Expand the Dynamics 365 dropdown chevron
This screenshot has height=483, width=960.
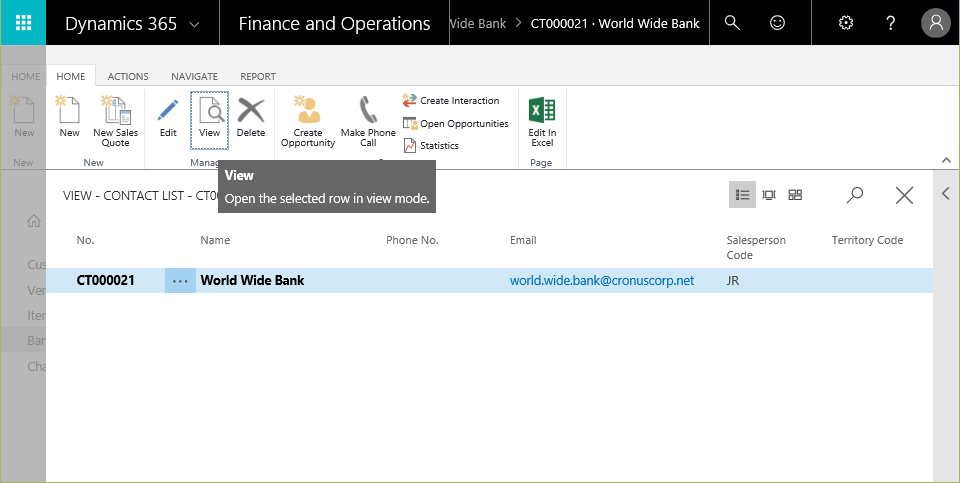coord(194,24)
